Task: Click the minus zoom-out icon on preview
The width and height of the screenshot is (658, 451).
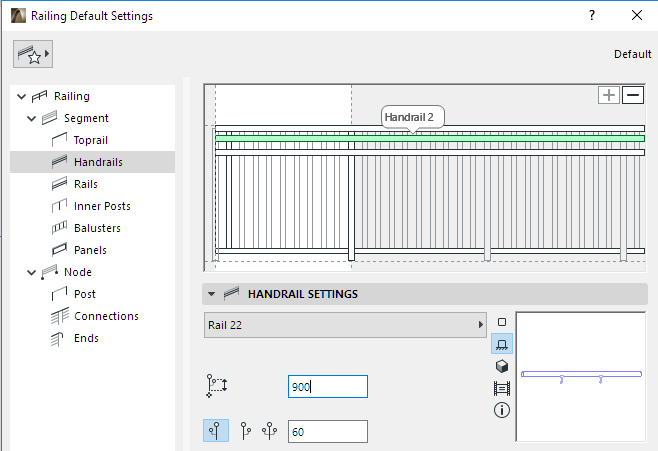Action: (633, 95)
